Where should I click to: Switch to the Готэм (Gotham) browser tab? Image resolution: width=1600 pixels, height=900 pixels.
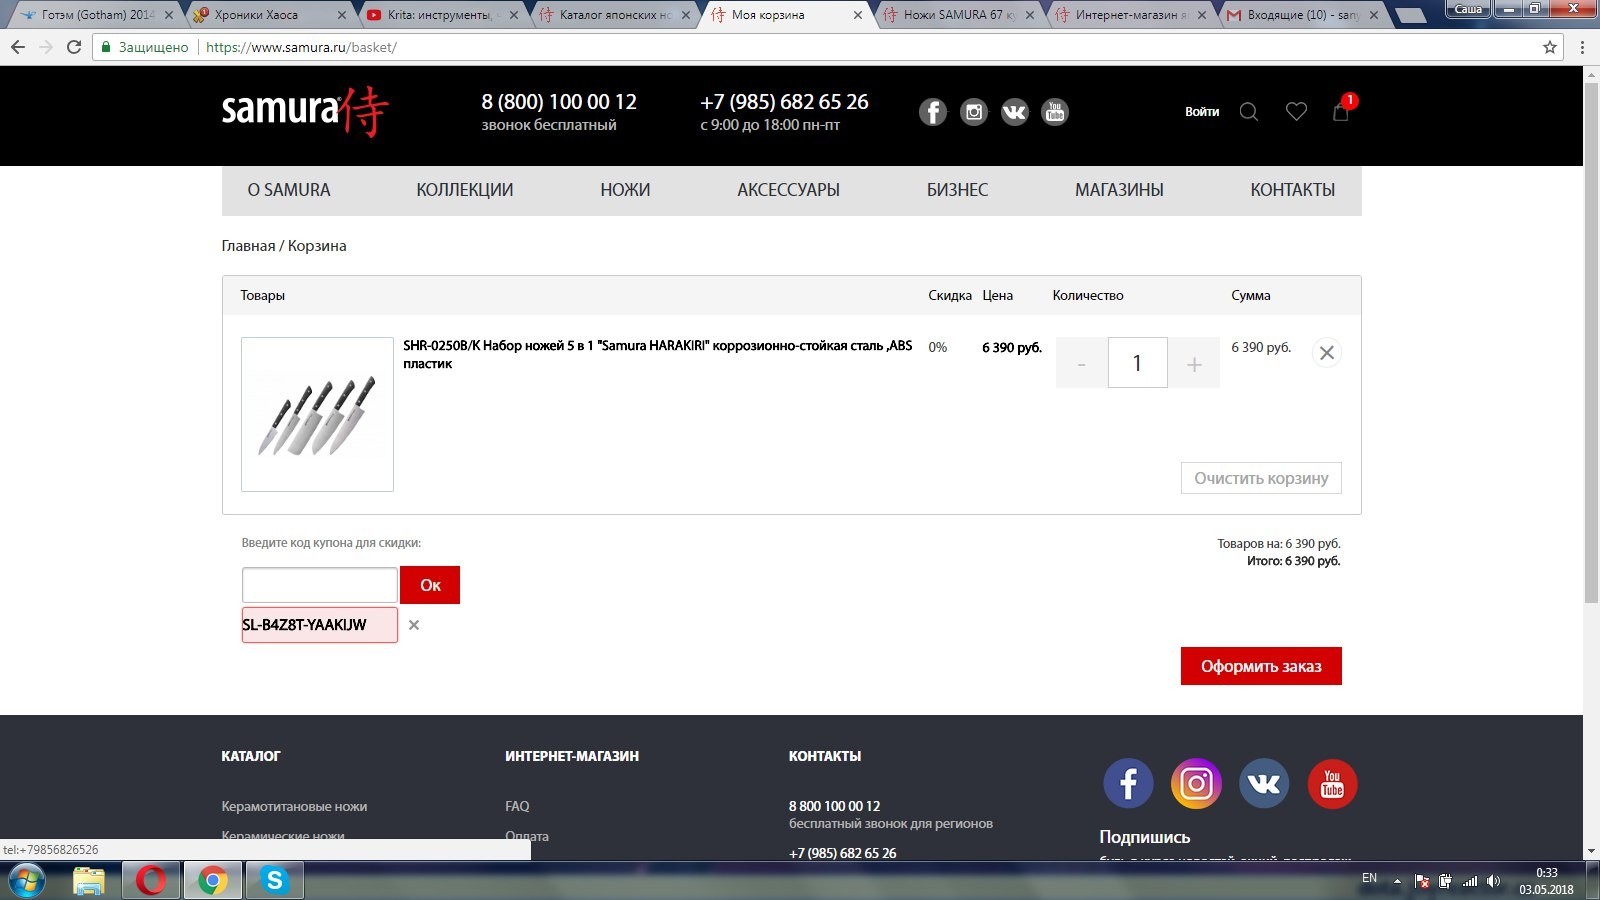click(x=95, y=15)
